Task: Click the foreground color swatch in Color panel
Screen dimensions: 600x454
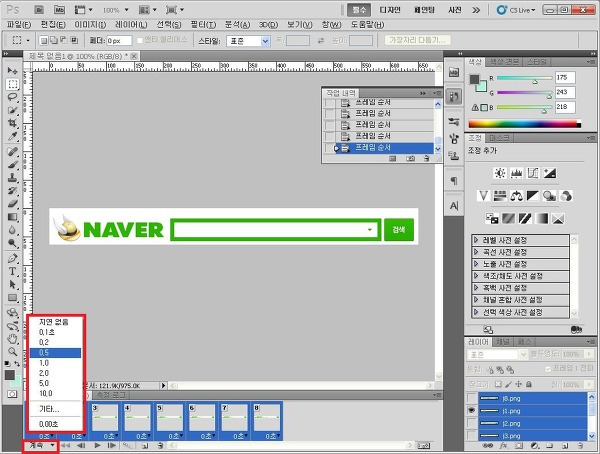Action: click(474, 79)
